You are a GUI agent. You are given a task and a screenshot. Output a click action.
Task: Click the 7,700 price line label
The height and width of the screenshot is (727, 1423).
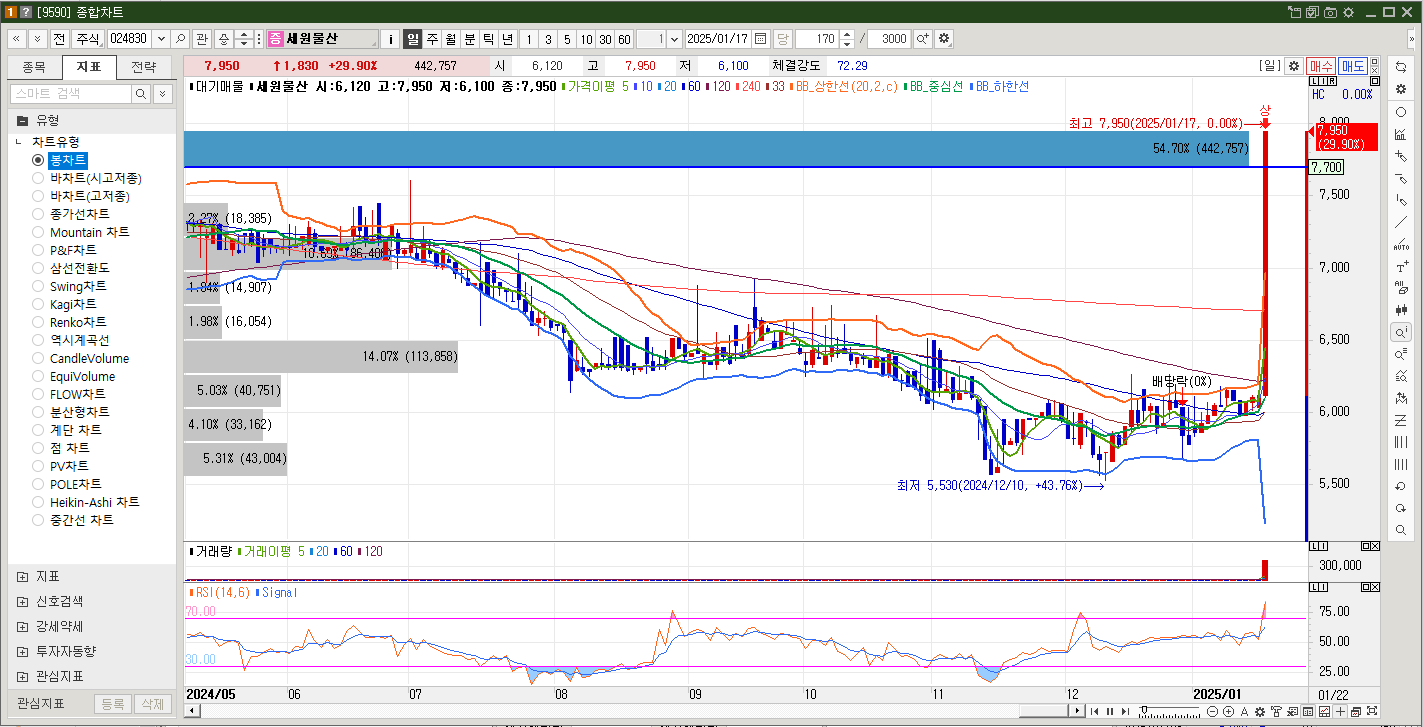1325,167
